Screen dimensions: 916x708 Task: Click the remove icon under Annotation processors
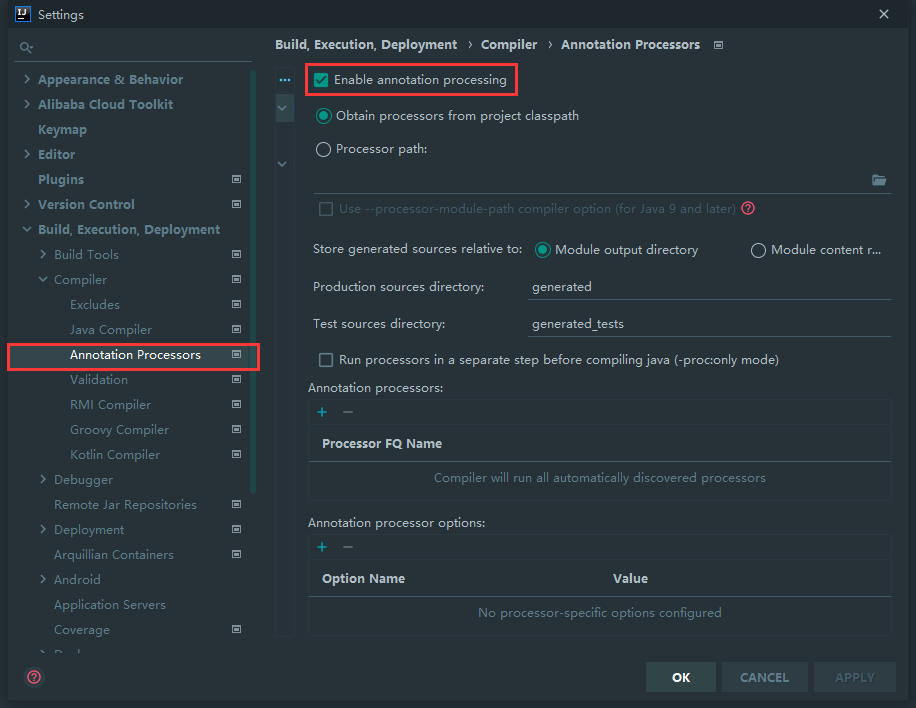point(348,412)
